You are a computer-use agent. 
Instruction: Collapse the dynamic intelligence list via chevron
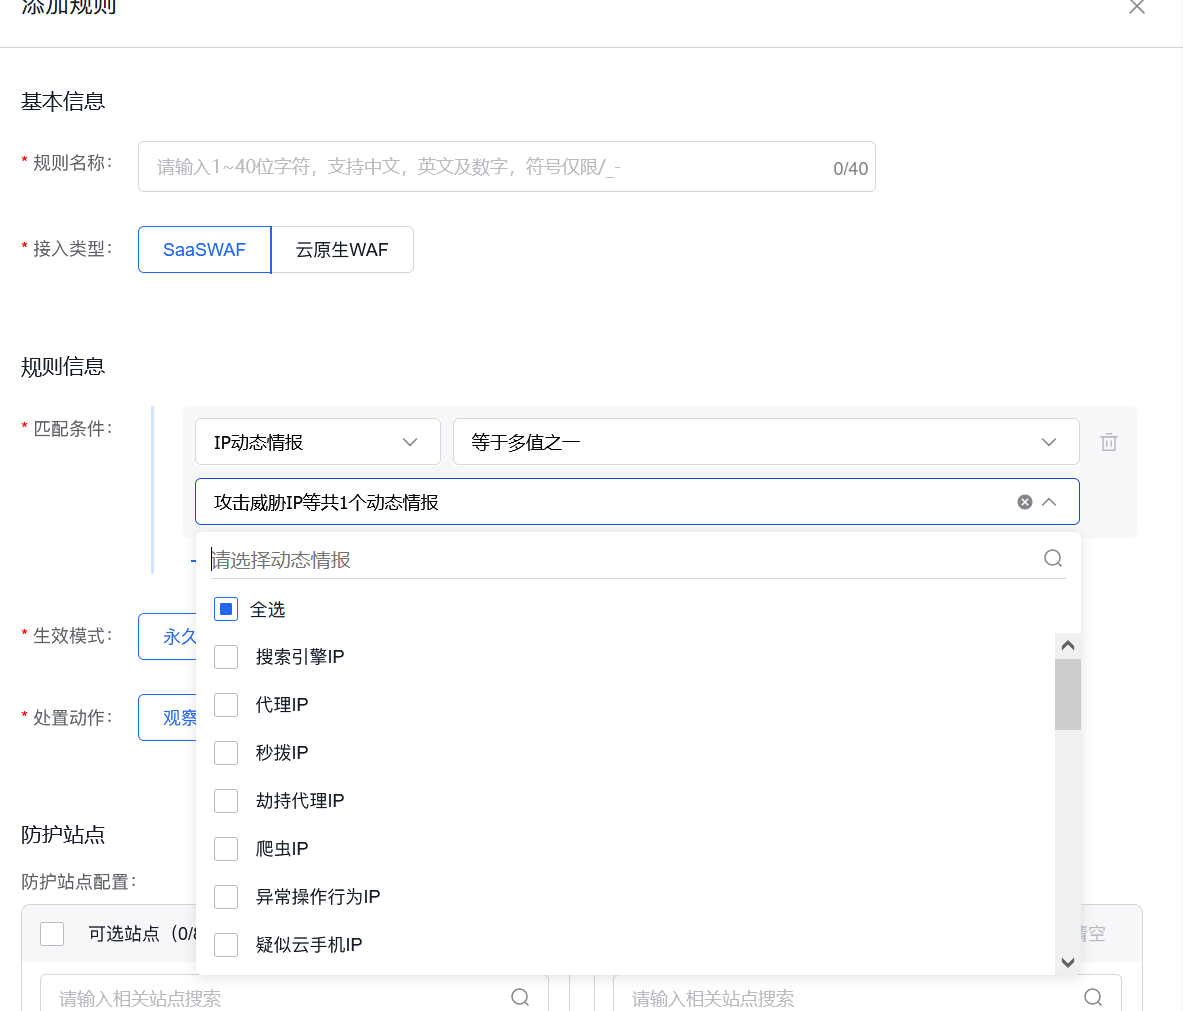click(1049, 502)
